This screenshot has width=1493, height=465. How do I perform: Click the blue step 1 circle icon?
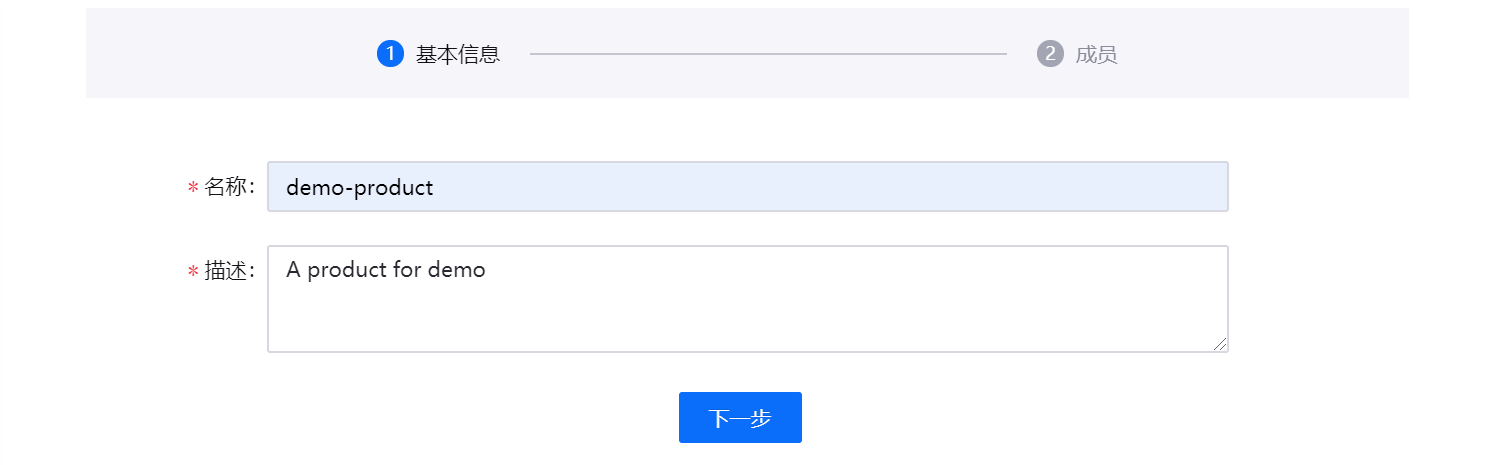click(390, 54)
